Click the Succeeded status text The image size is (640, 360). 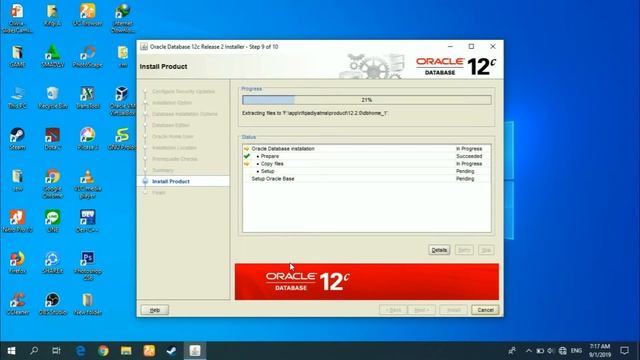(x=469, y=156)
